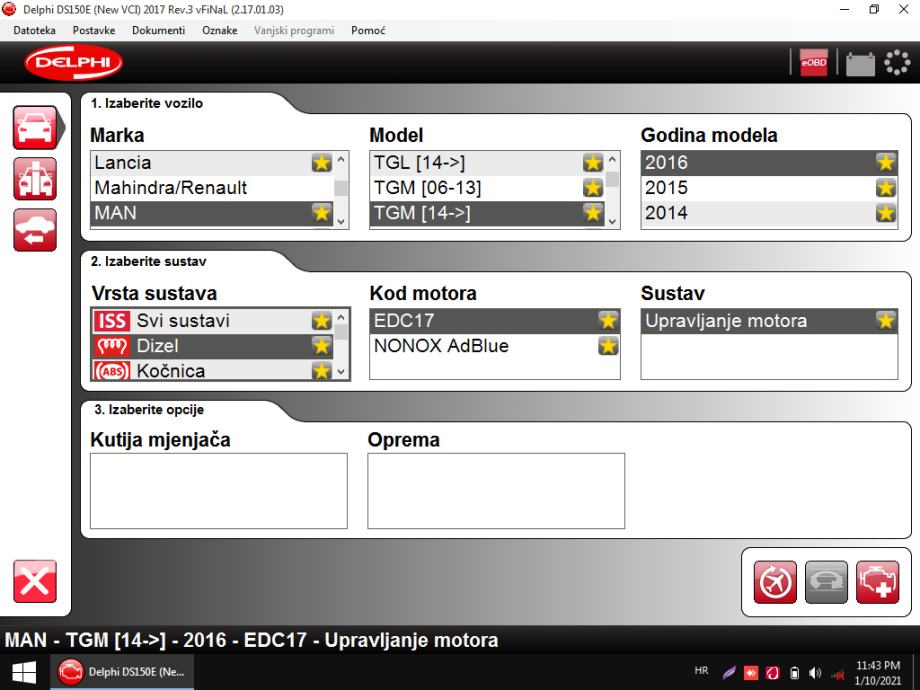
Task: Open the Oznake menu
Action: click(219, 31)
